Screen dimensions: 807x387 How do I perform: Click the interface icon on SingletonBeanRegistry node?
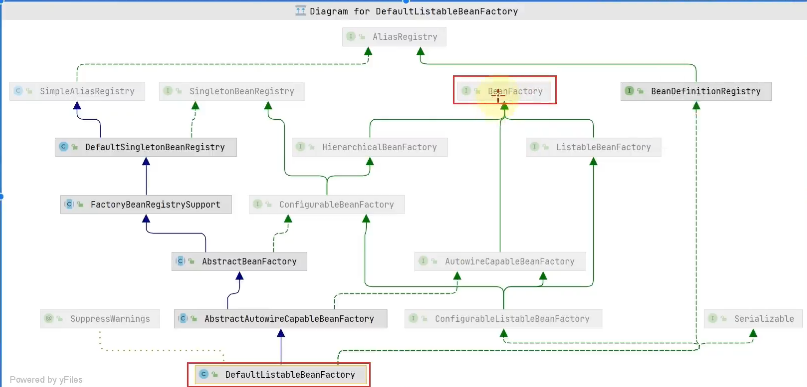coord(167,91)
